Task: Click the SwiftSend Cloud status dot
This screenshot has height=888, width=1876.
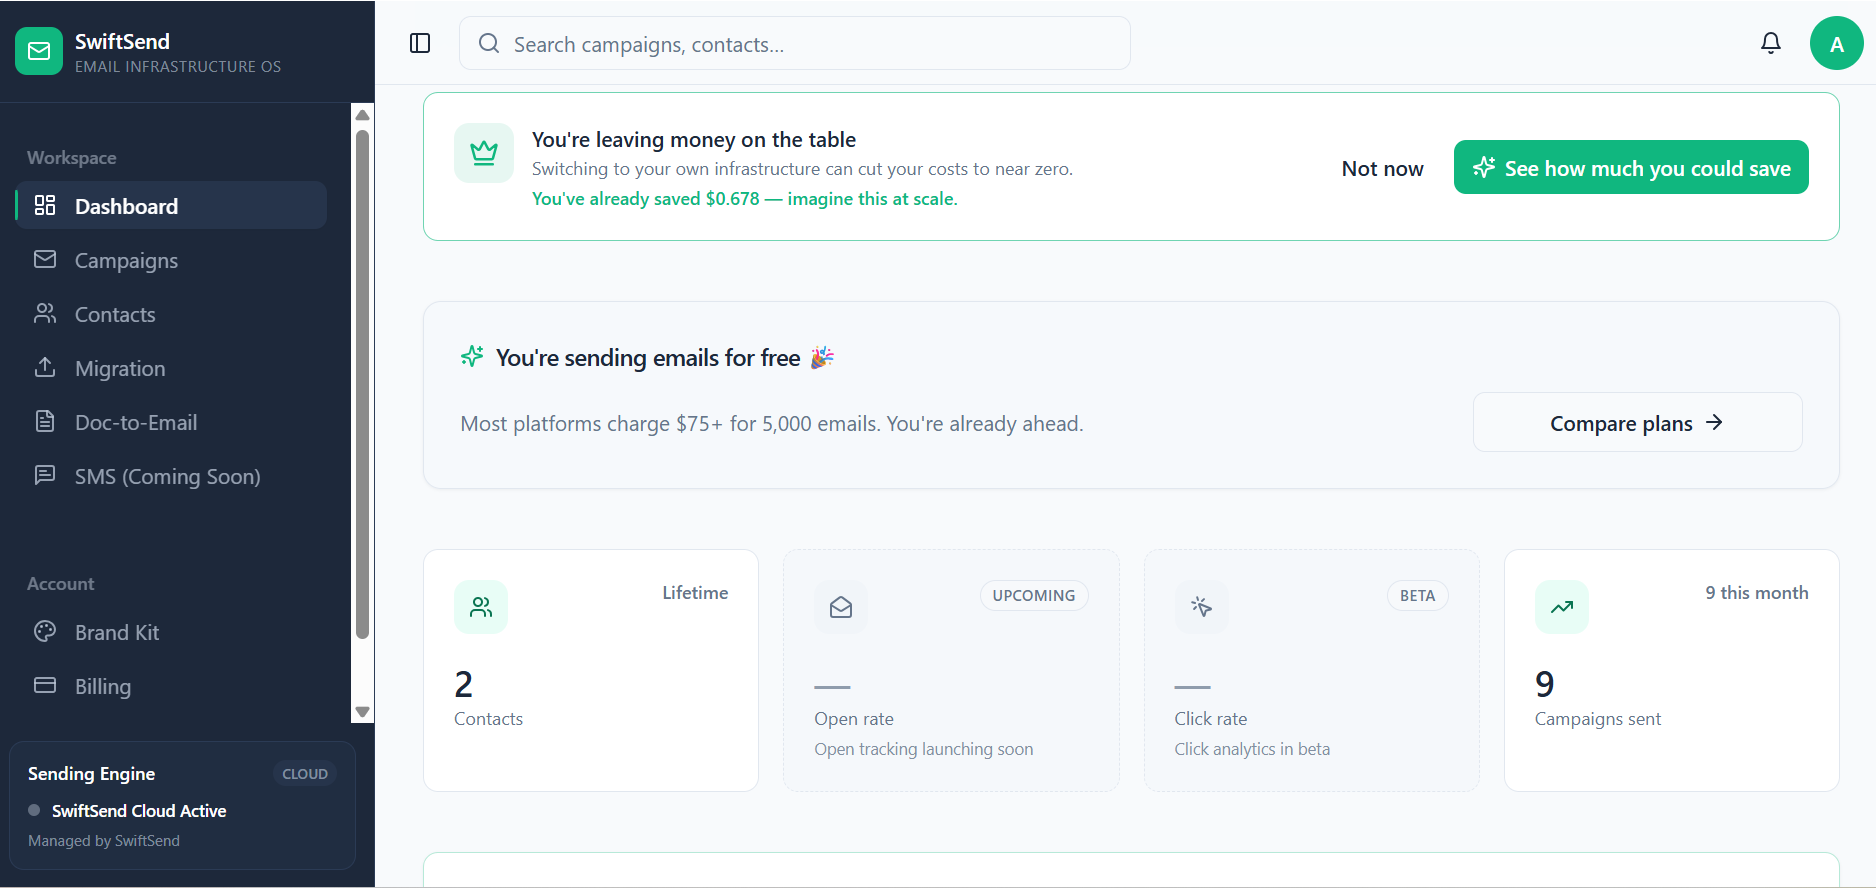Action: 34,810
